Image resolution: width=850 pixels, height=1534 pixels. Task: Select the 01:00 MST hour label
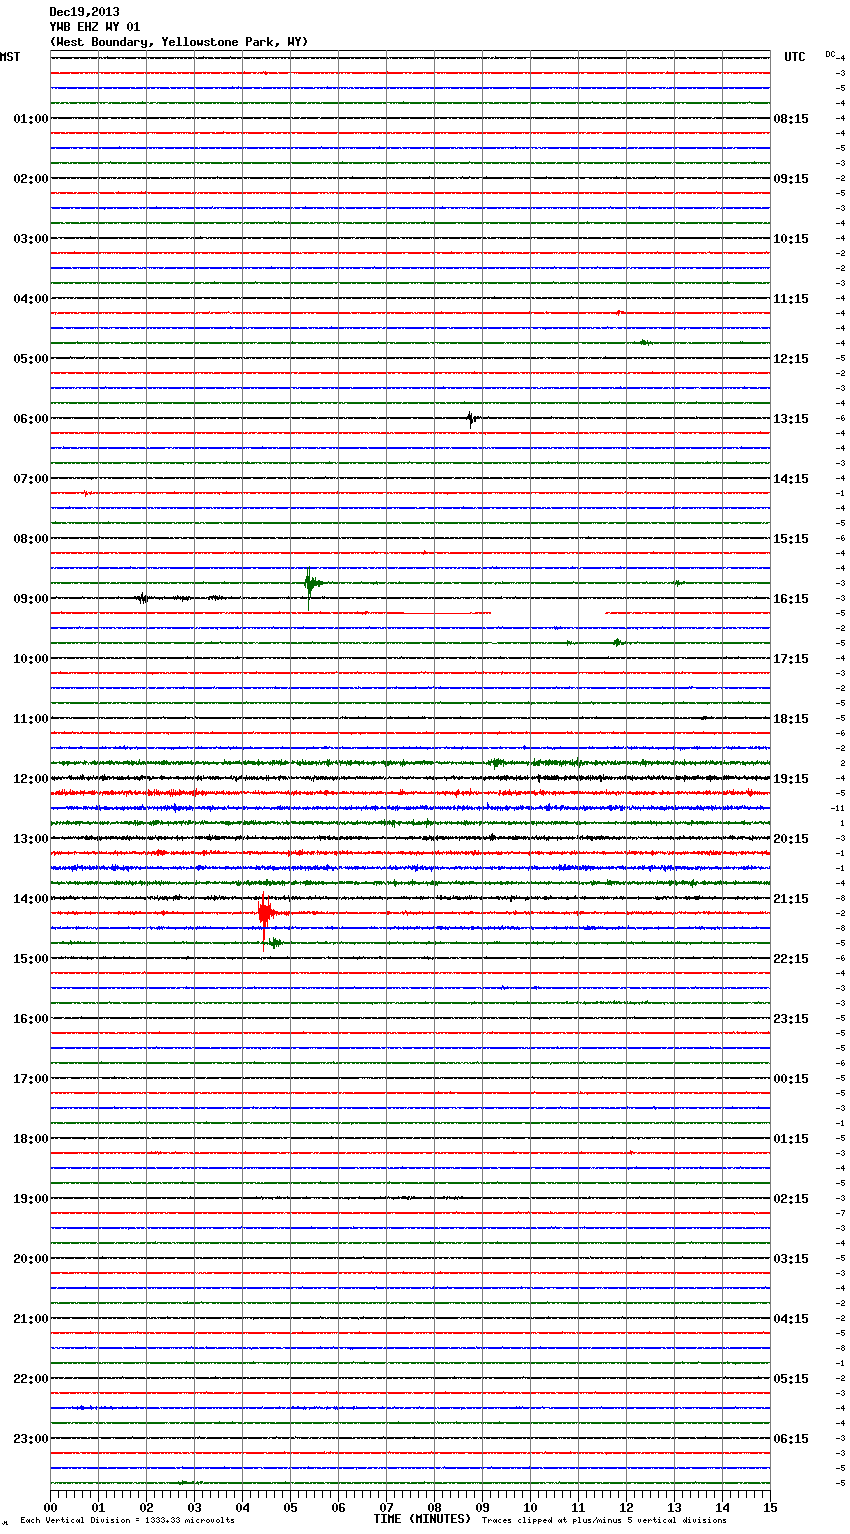[x=31, y=119]
